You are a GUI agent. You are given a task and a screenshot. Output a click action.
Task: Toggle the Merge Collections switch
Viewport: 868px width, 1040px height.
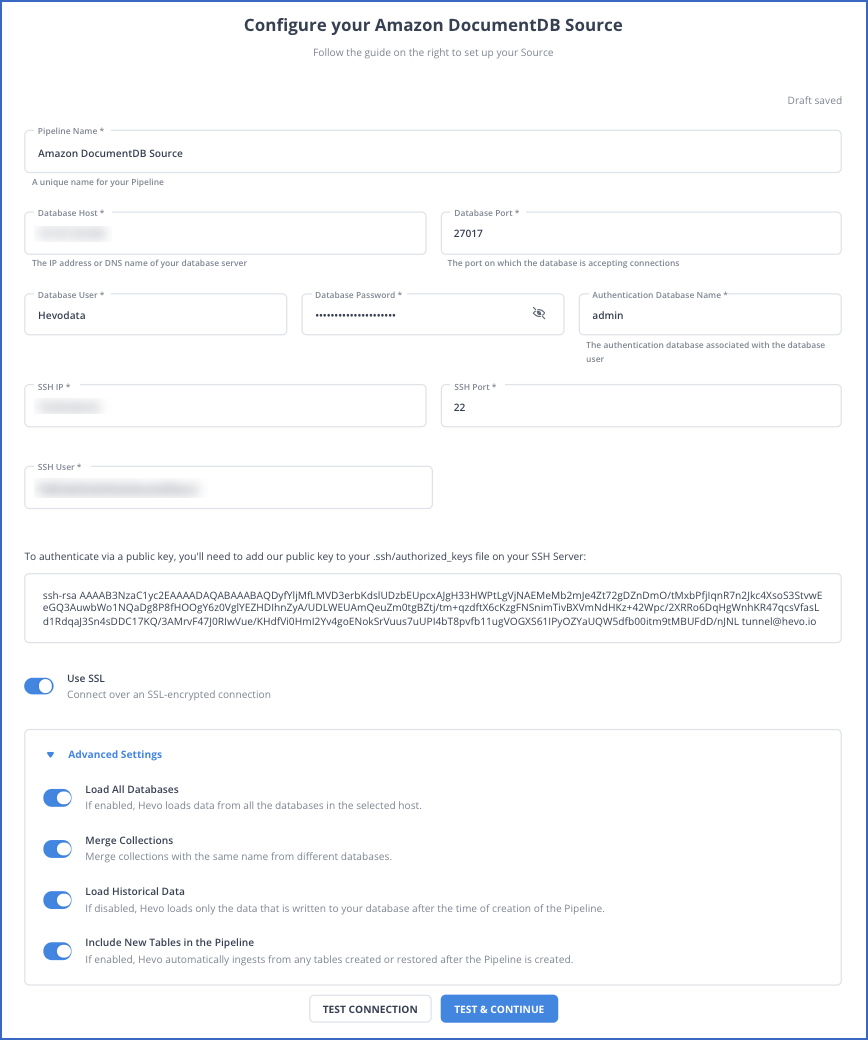coord(58,848)
